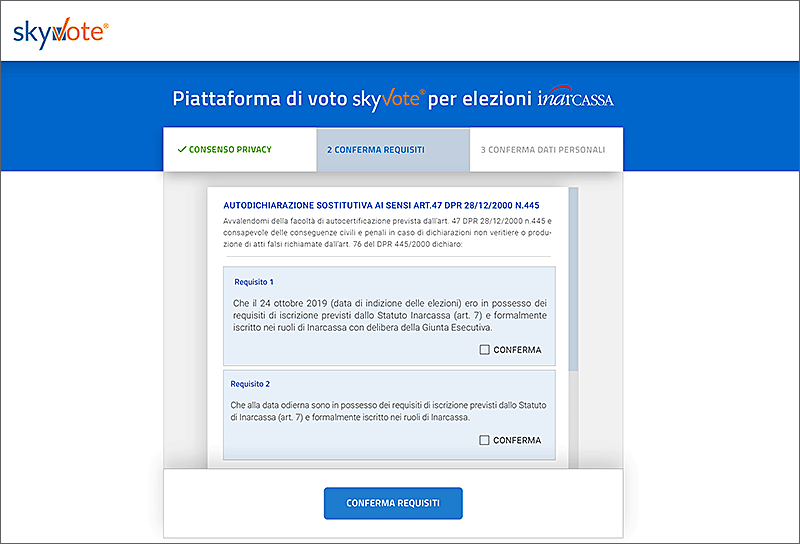Click the scrollbar track below the thumb

(573, 420)
